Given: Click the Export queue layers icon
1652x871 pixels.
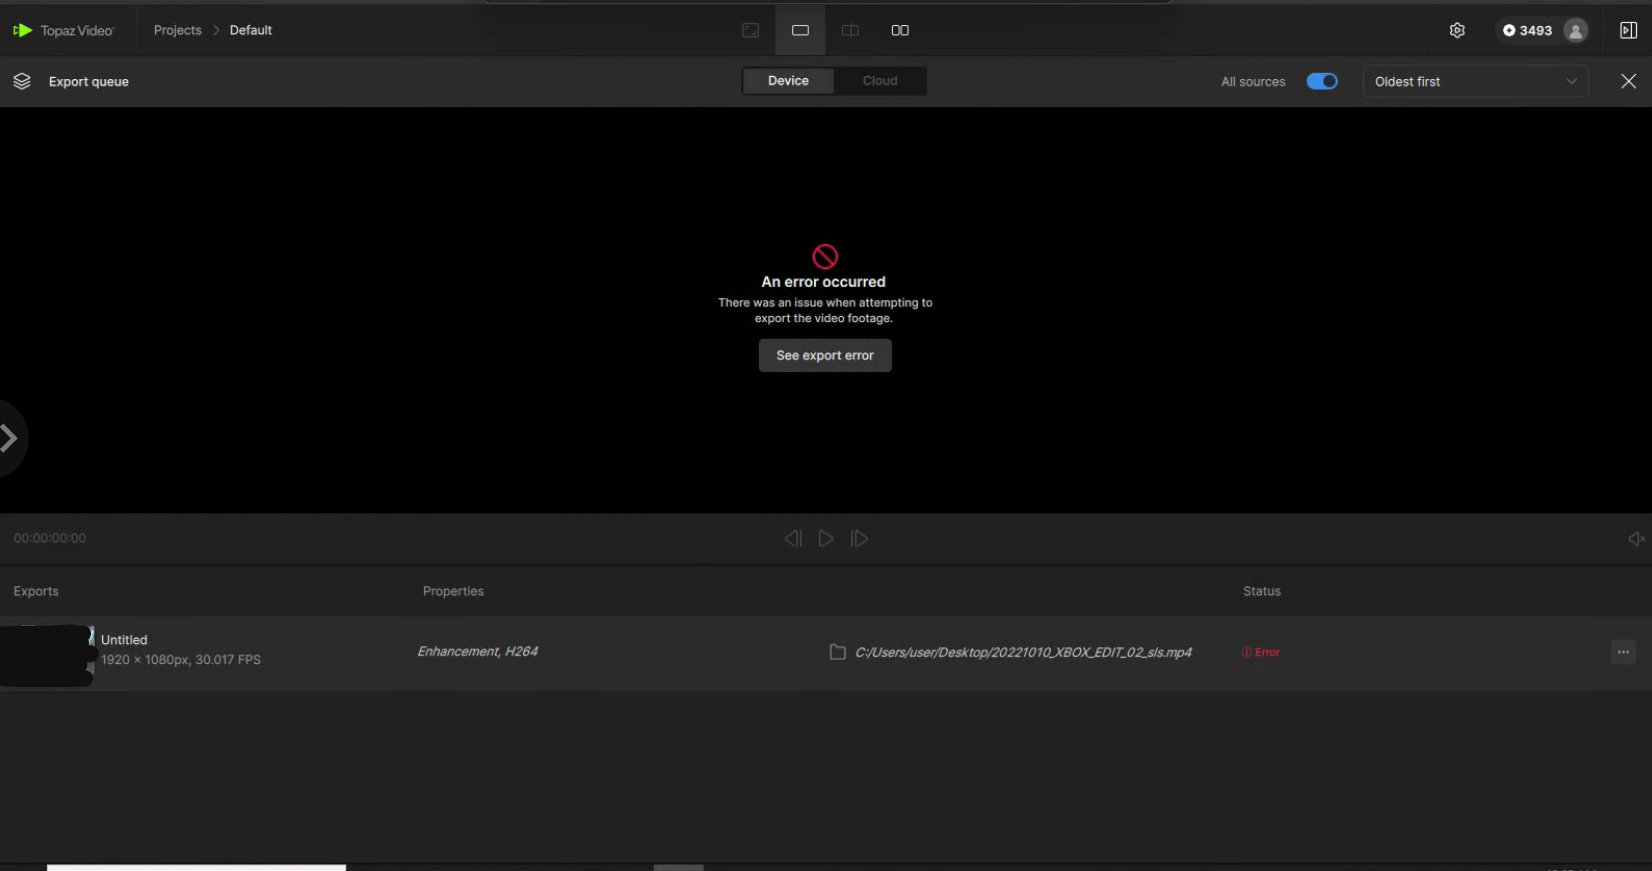Looking at the screenshot, I should click(x=22, y=81).
